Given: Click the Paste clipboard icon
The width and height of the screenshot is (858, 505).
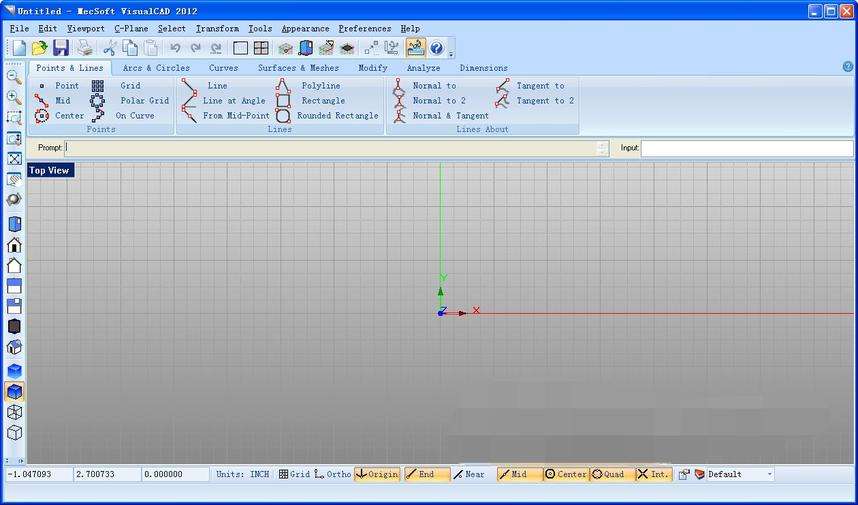Looking at the screenshot, I should click(x=150, y=48).
